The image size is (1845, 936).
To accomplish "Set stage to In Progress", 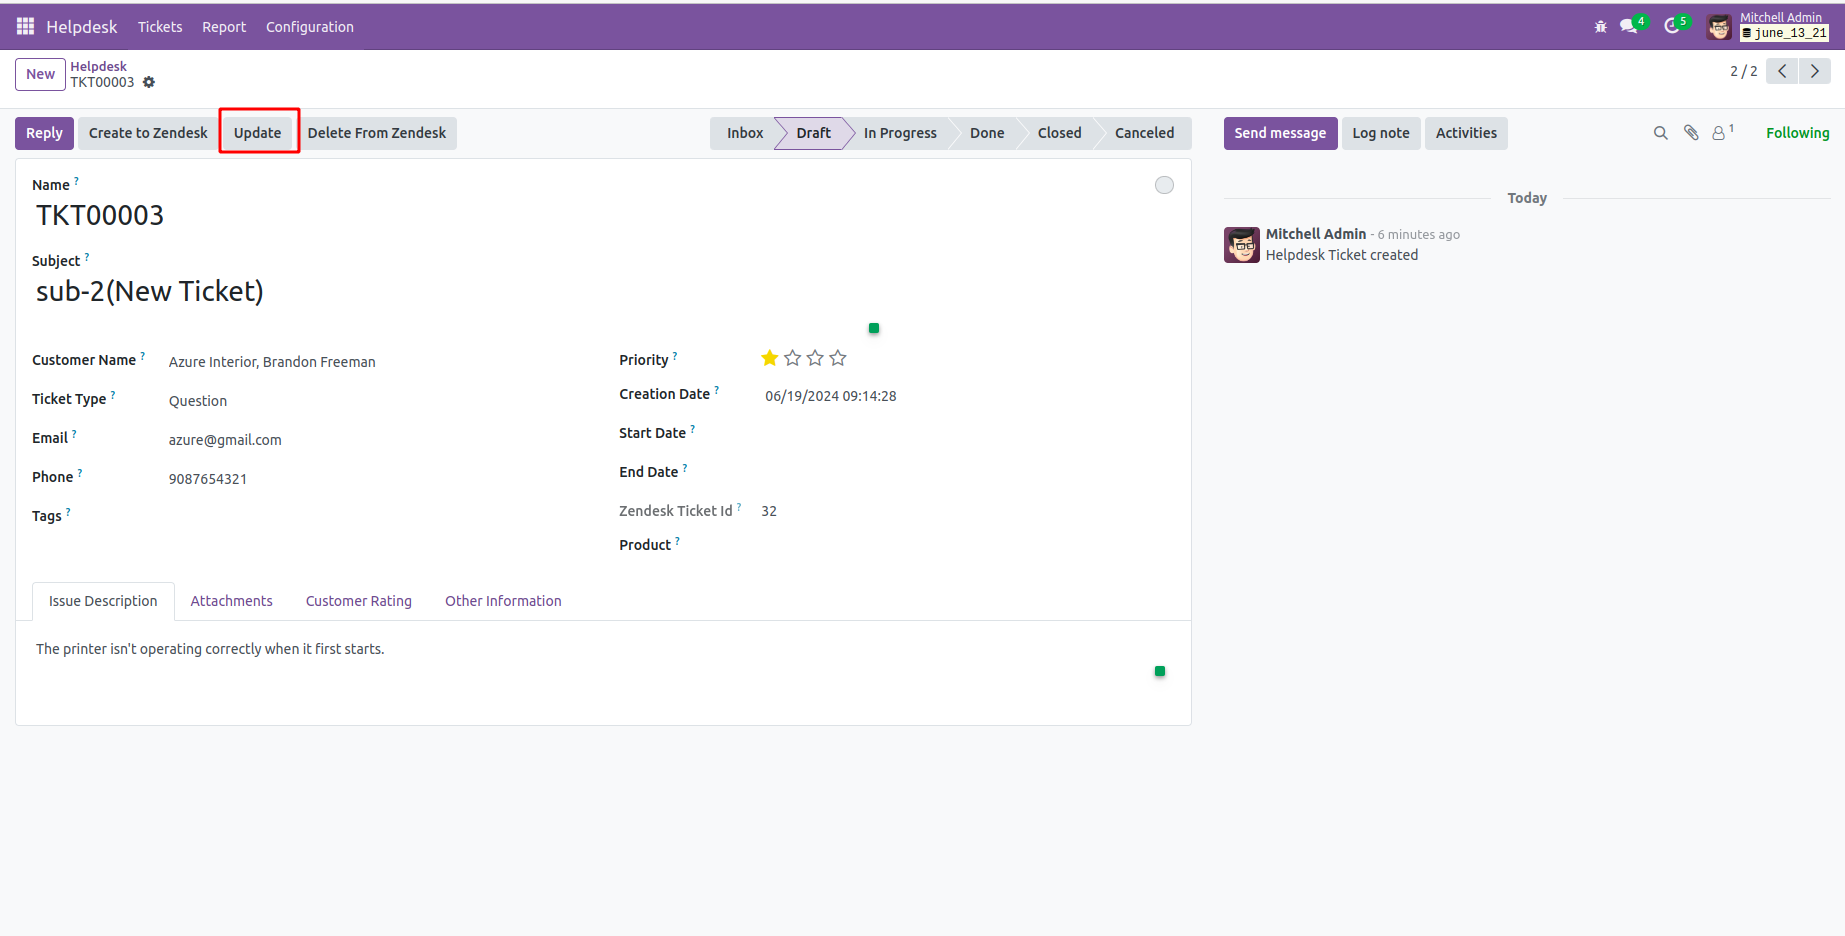I will 900,133.
